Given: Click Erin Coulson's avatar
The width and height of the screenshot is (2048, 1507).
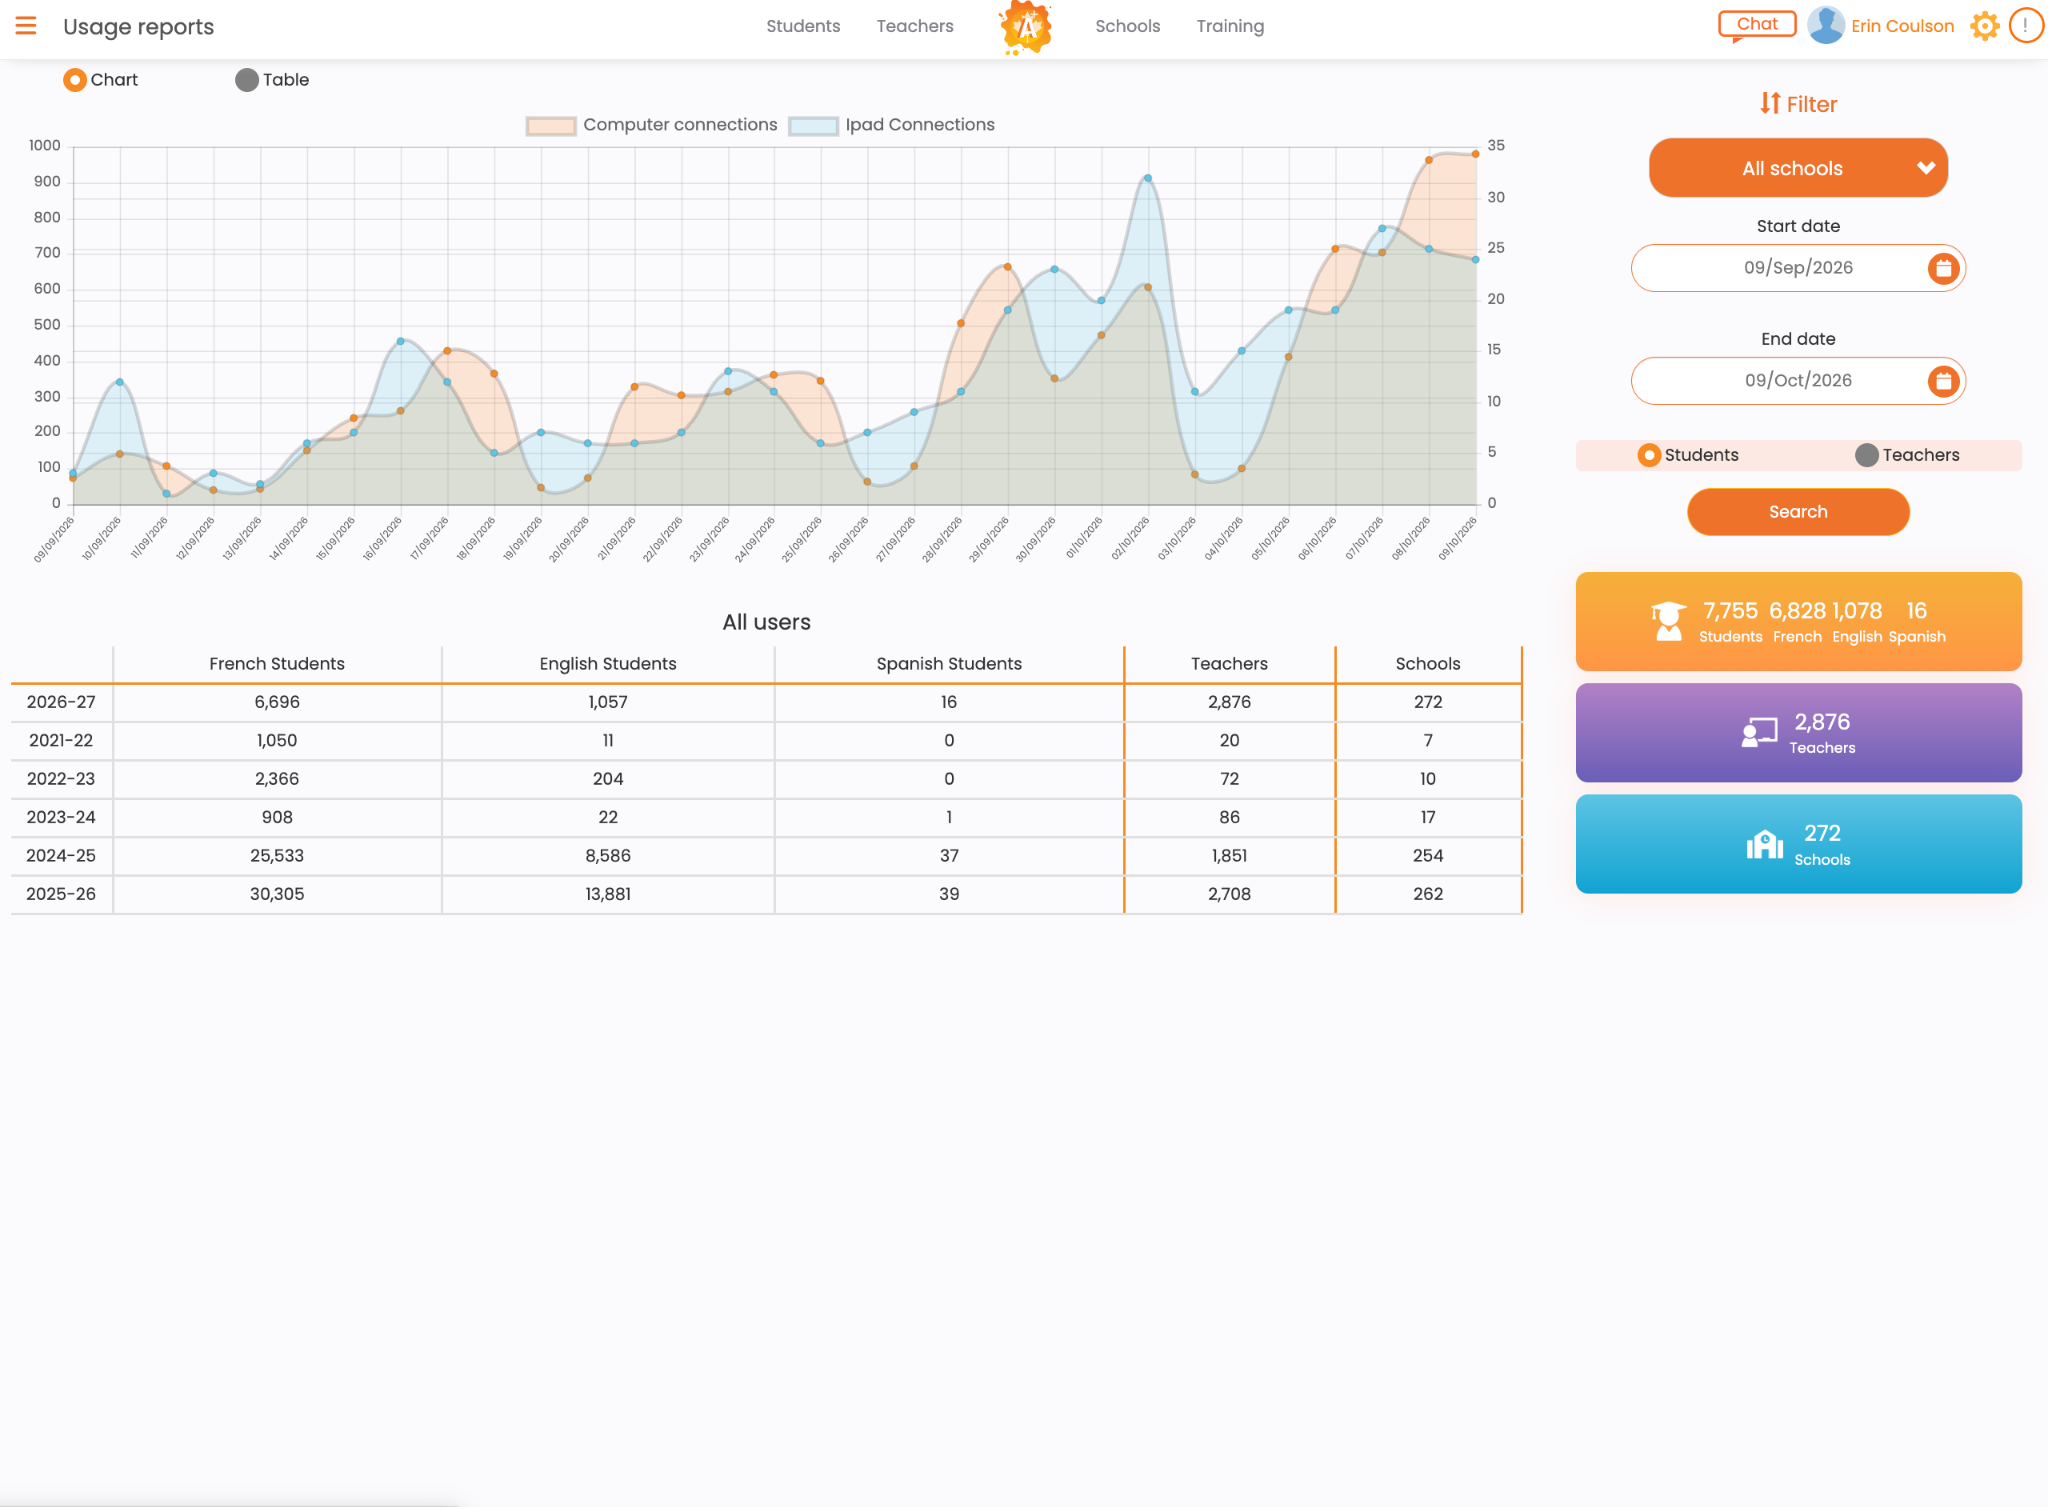Looking at the screenshot, I should (1826, 26).
